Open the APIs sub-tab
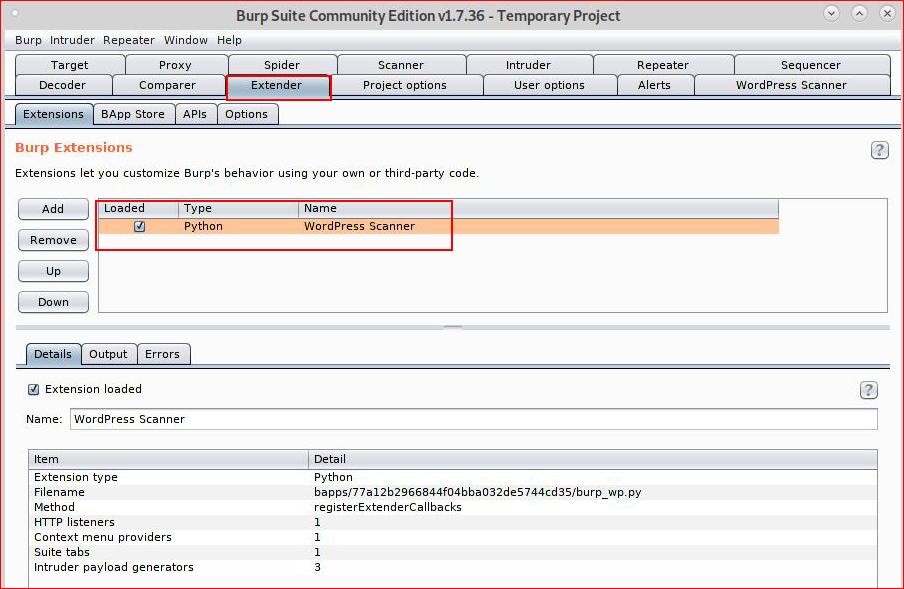Screen dimensions: 904x589 [x=195, y=114]
